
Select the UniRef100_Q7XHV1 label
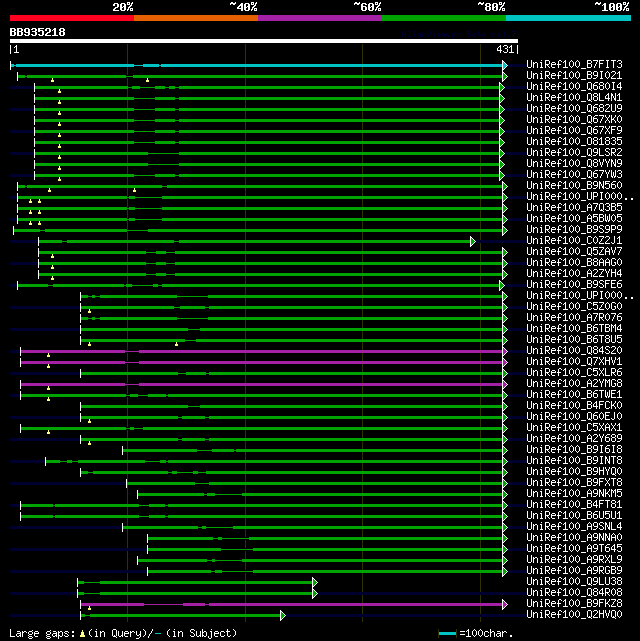point(574,361)
